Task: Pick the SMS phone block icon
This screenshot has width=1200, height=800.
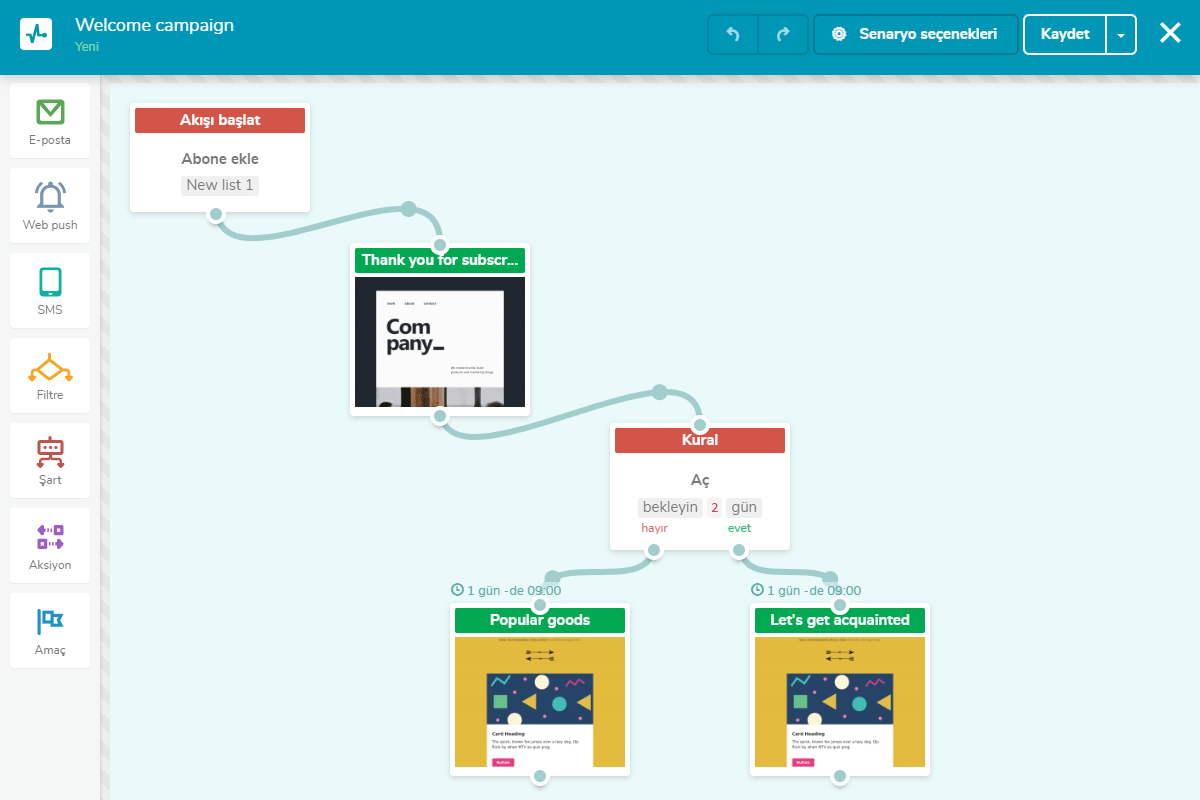Action: click(x=50, y=282)
